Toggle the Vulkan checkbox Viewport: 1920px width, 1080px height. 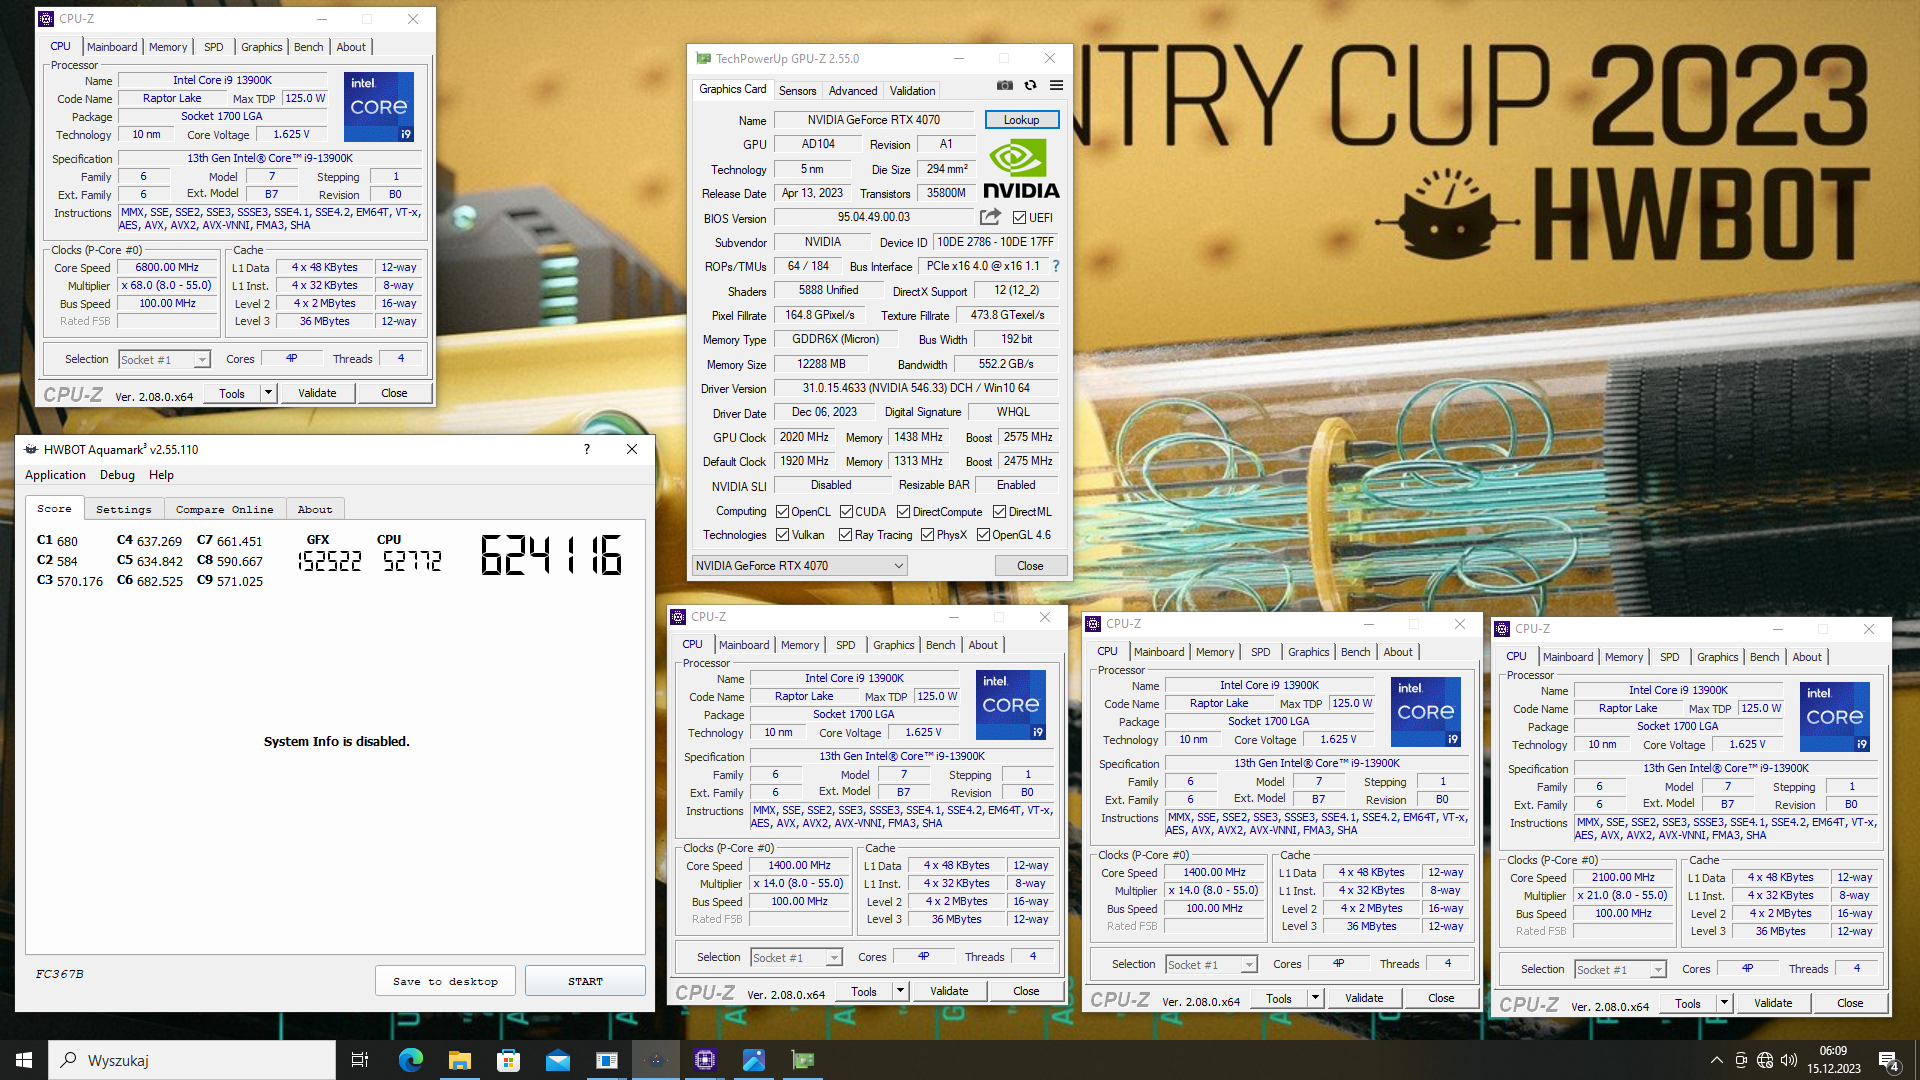(x=782, y=535)
